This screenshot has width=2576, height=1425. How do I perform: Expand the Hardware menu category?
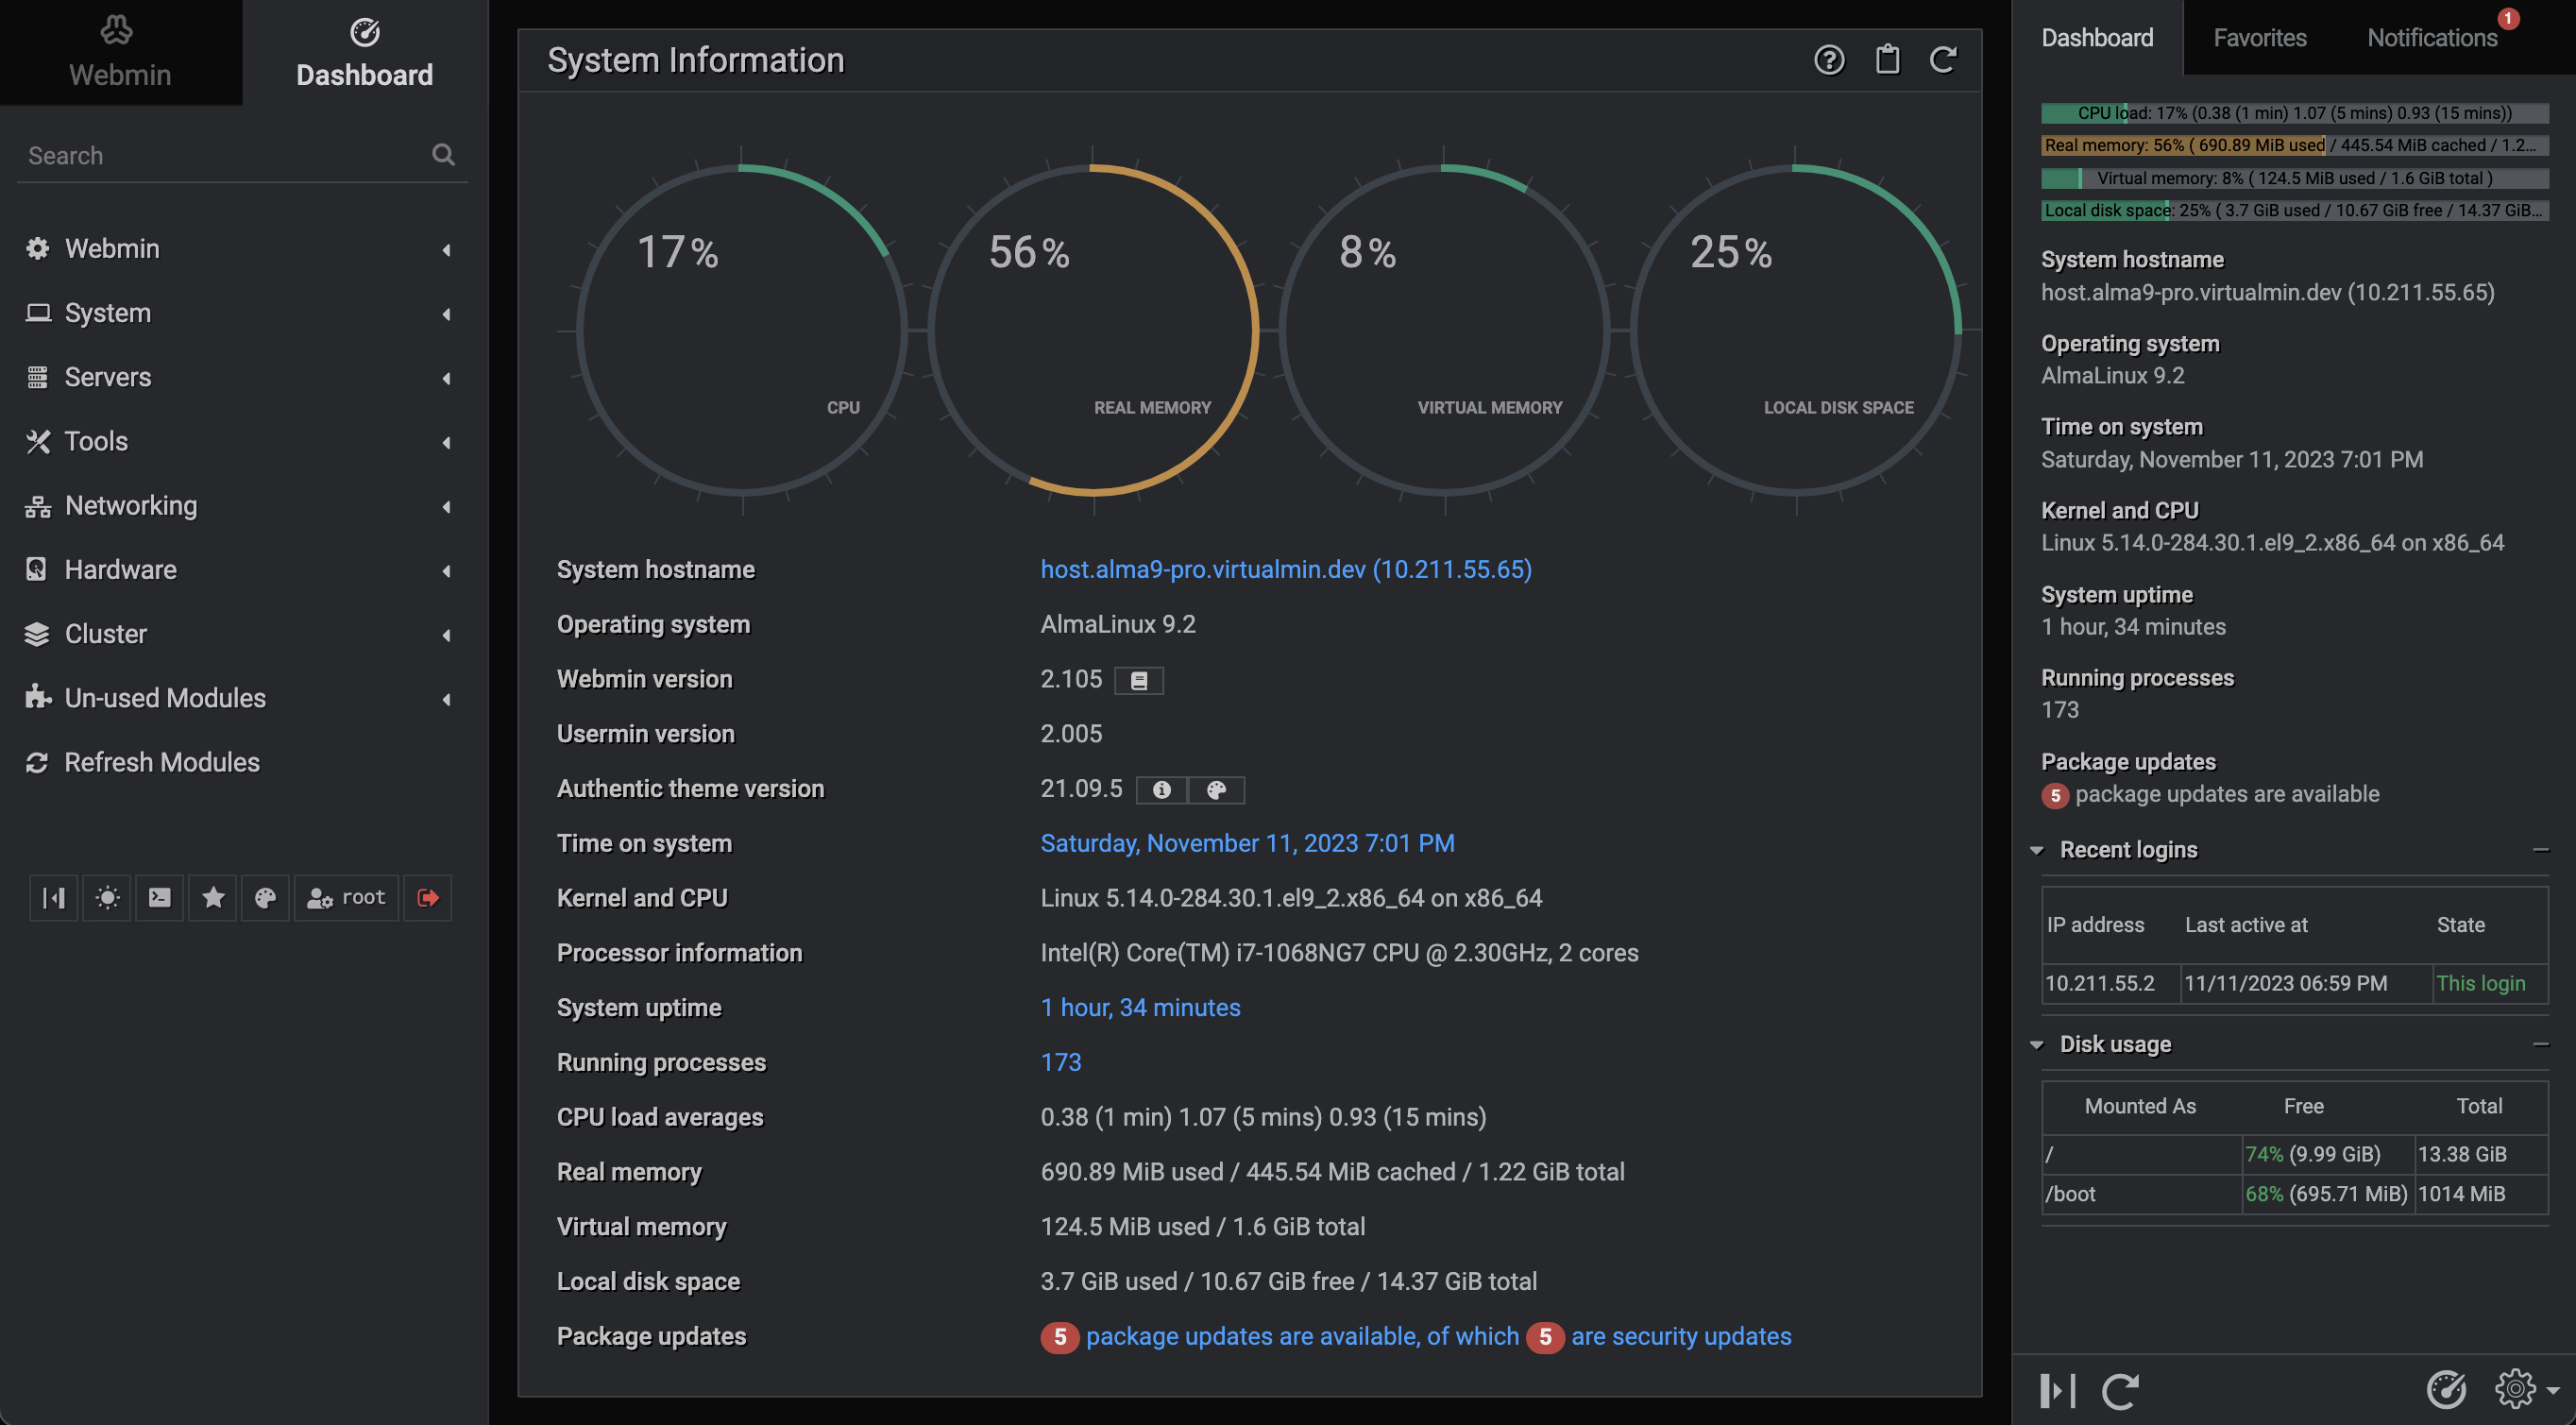(x=242, y=569)
